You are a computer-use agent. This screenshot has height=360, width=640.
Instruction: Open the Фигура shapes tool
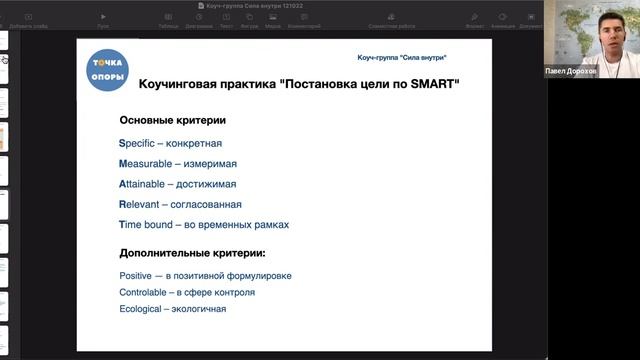pos(249,17)
